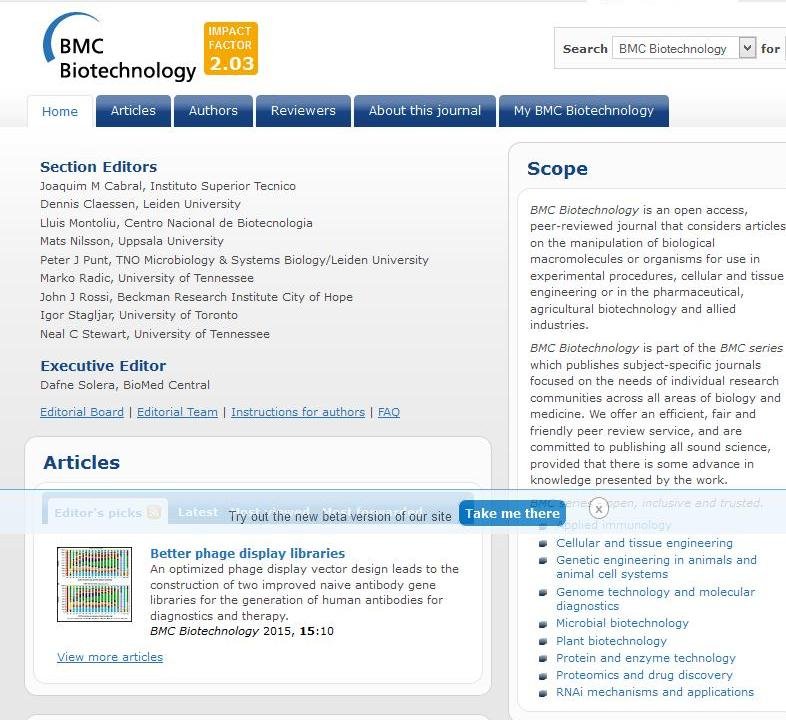Open Plant biotechnology section
The width and height of the screenshot is (786, 720).
click(611, 641)
